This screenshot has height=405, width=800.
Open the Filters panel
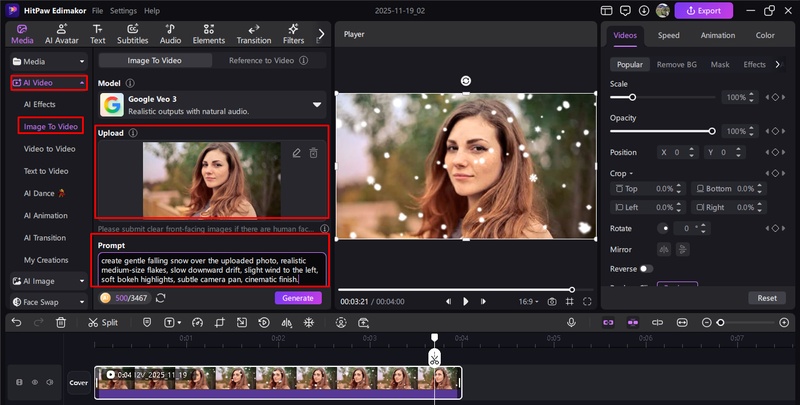point(293,34)
